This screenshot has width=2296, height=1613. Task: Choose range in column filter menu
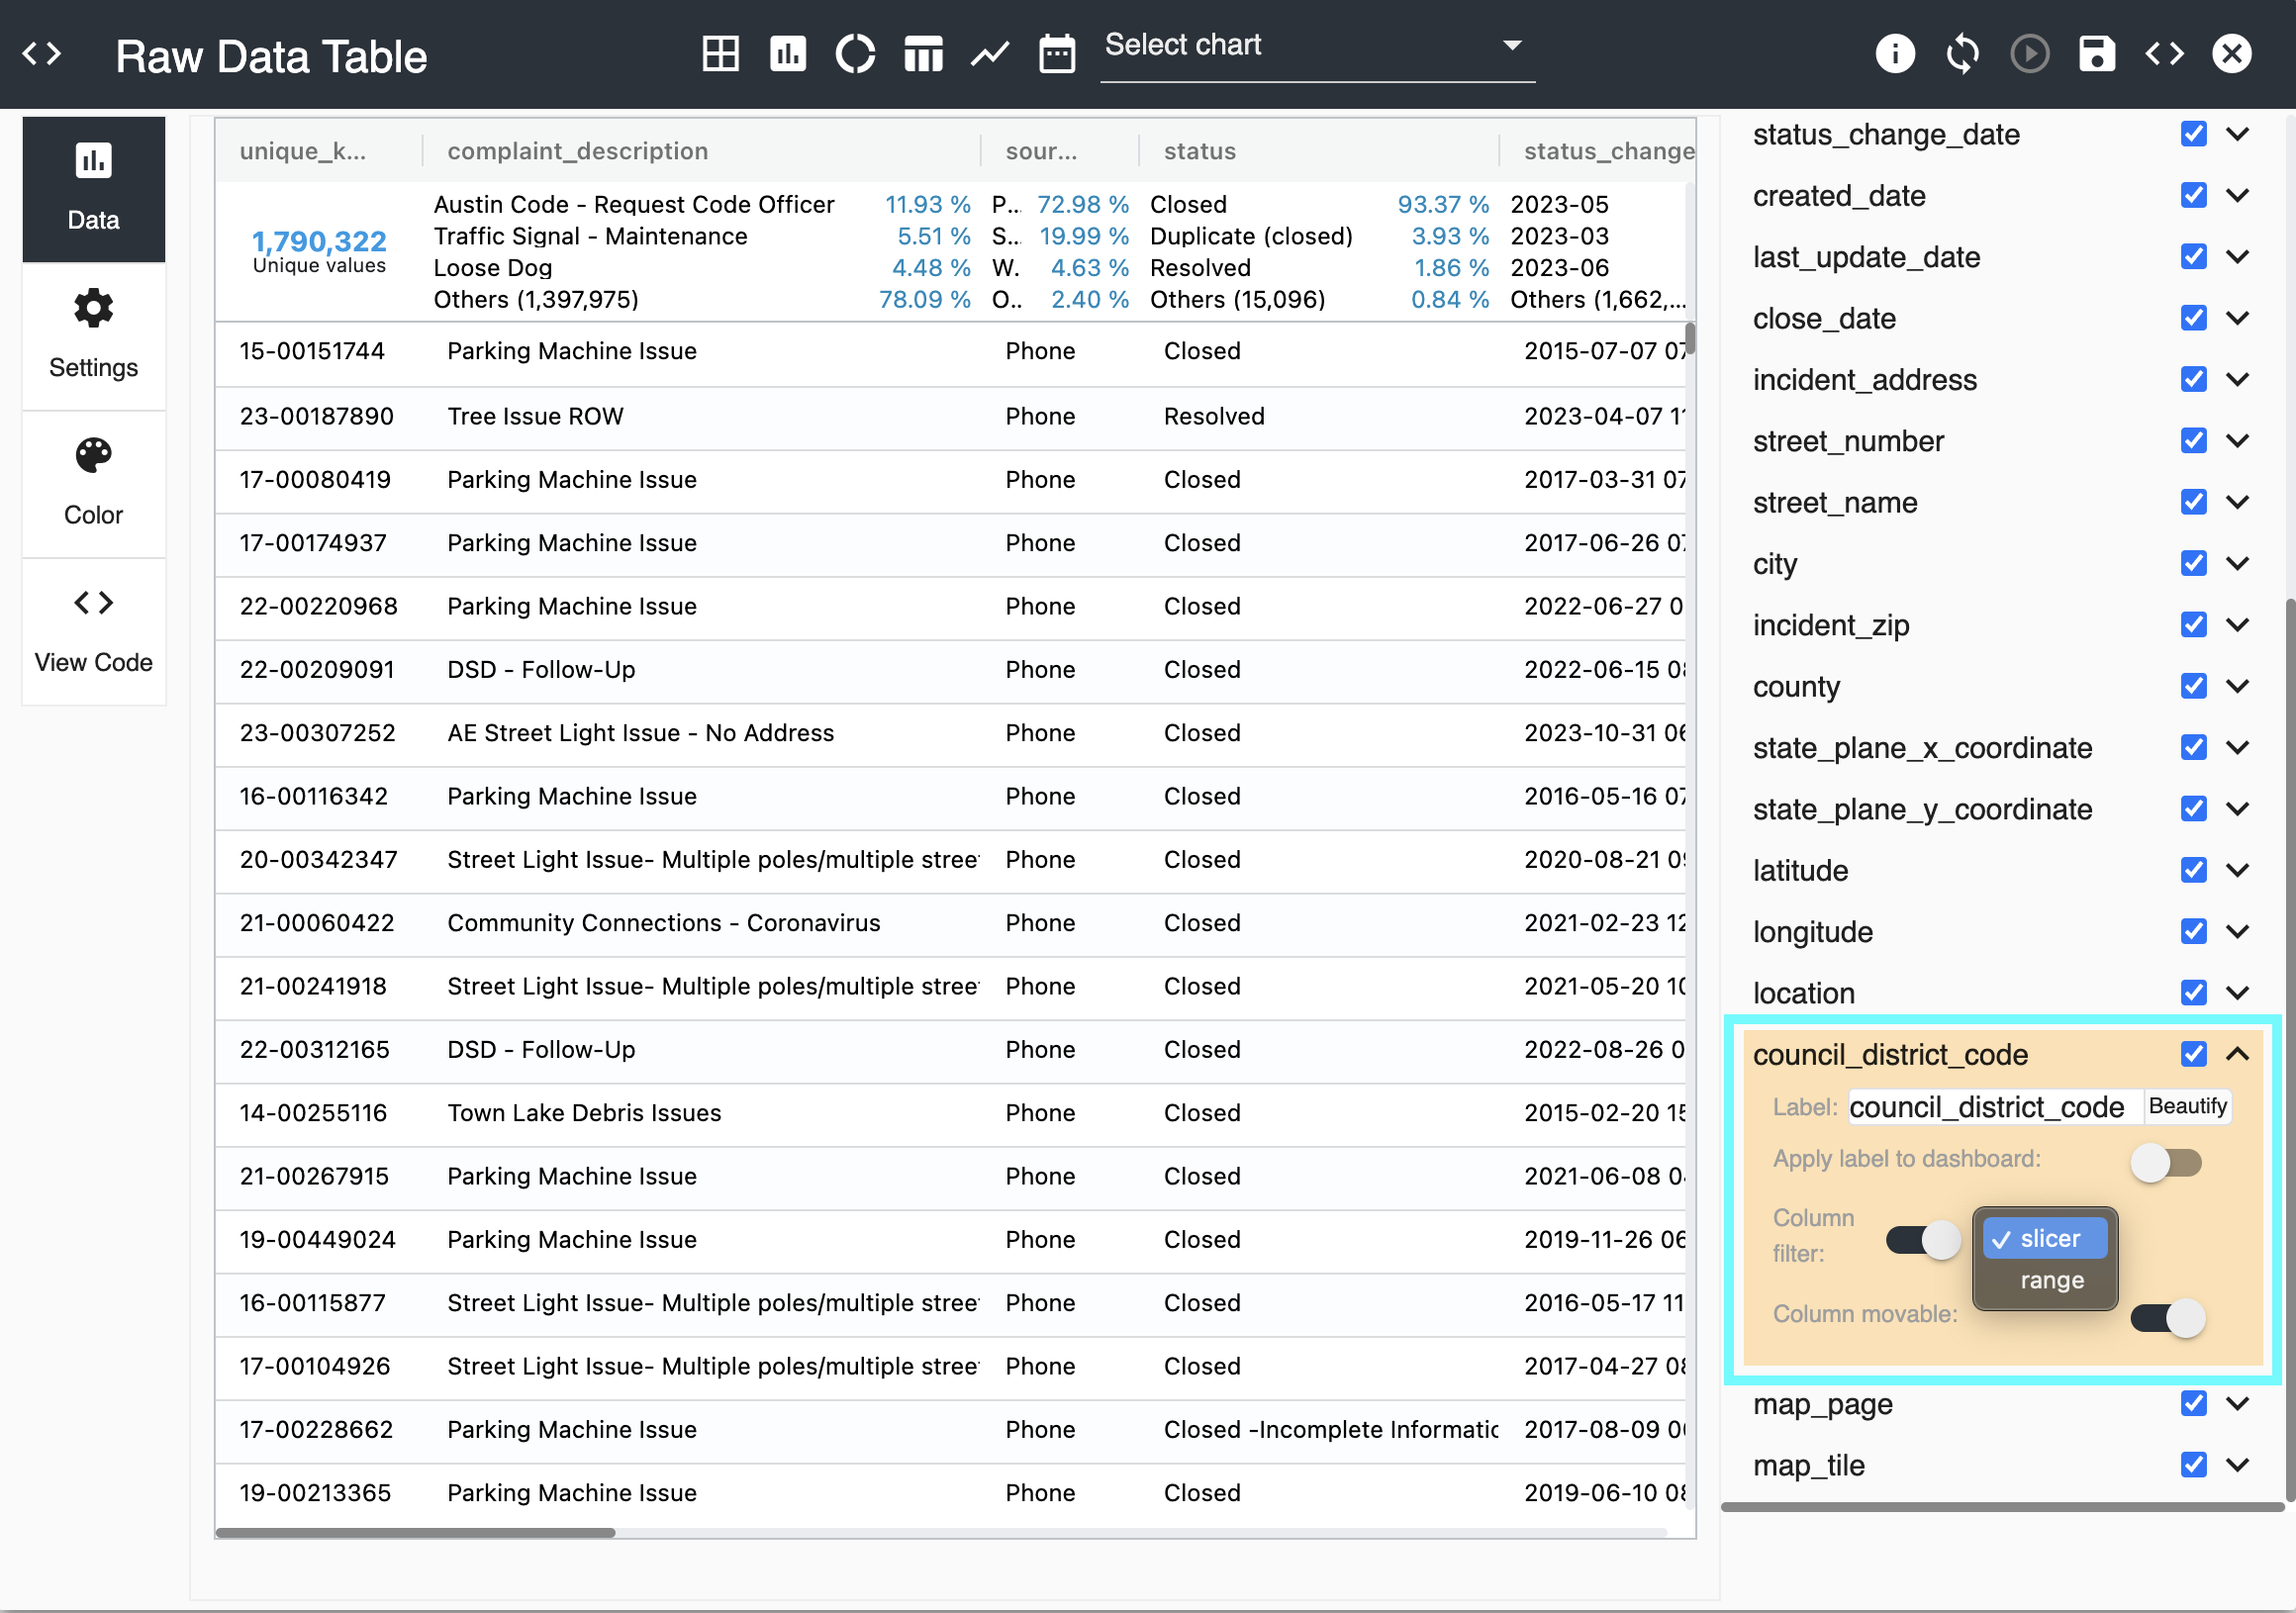pos(2051,1280)
